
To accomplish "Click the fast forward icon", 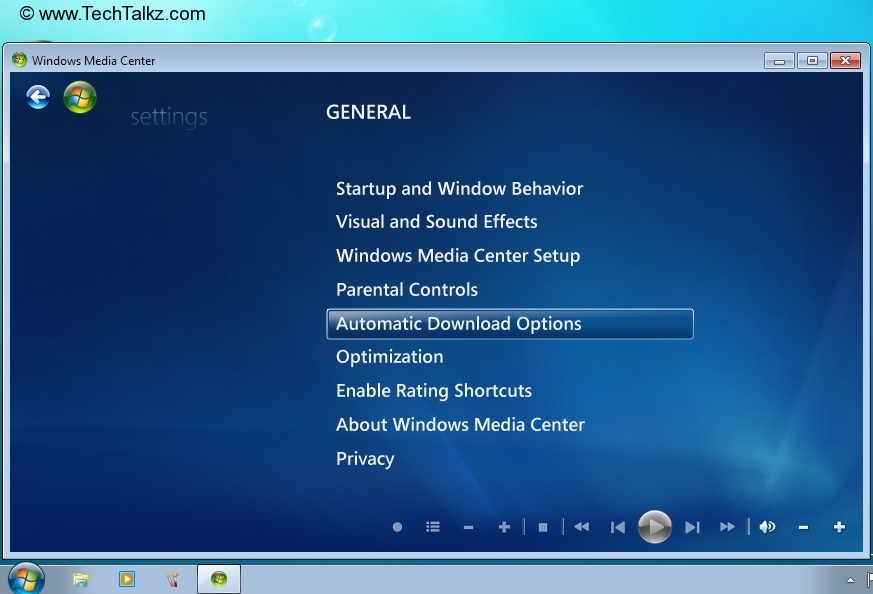I will click(x=727, y=526).
